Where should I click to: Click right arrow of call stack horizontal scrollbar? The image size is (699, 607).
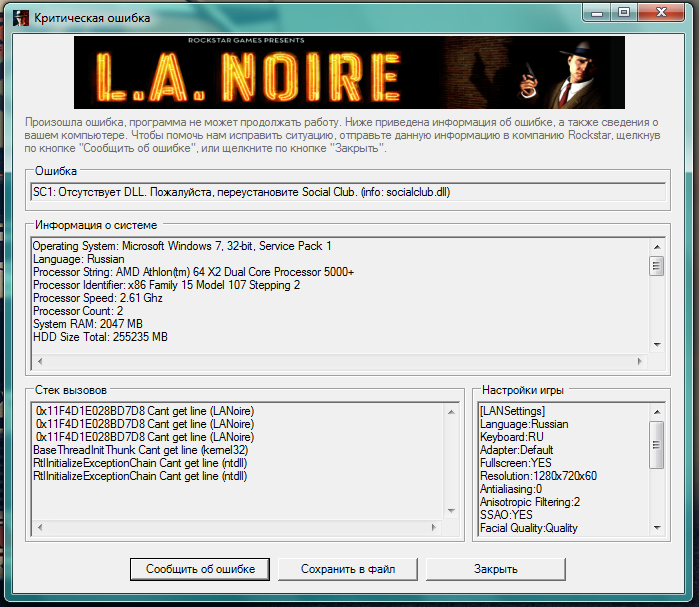pos(434,528)
